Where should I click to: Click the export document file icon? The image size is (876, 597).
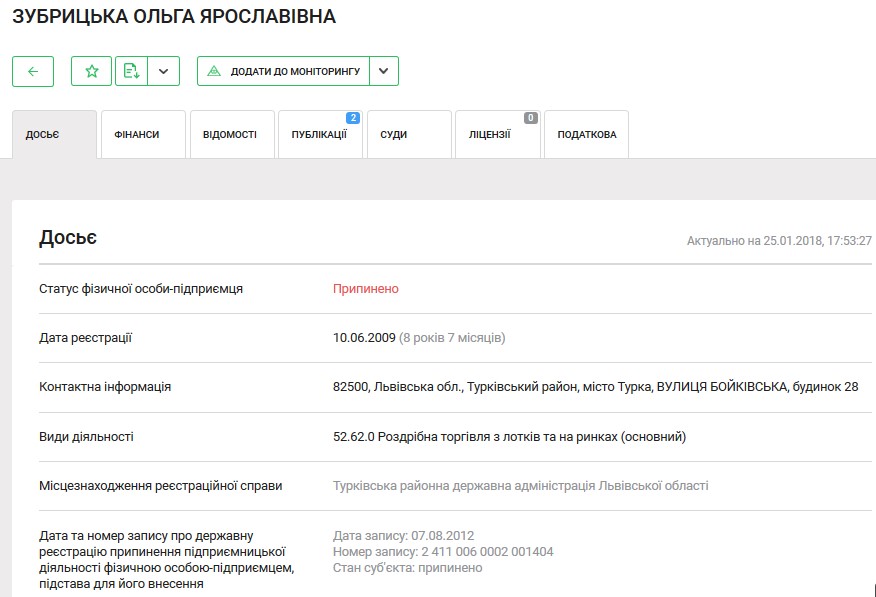(x=131, y=71)
